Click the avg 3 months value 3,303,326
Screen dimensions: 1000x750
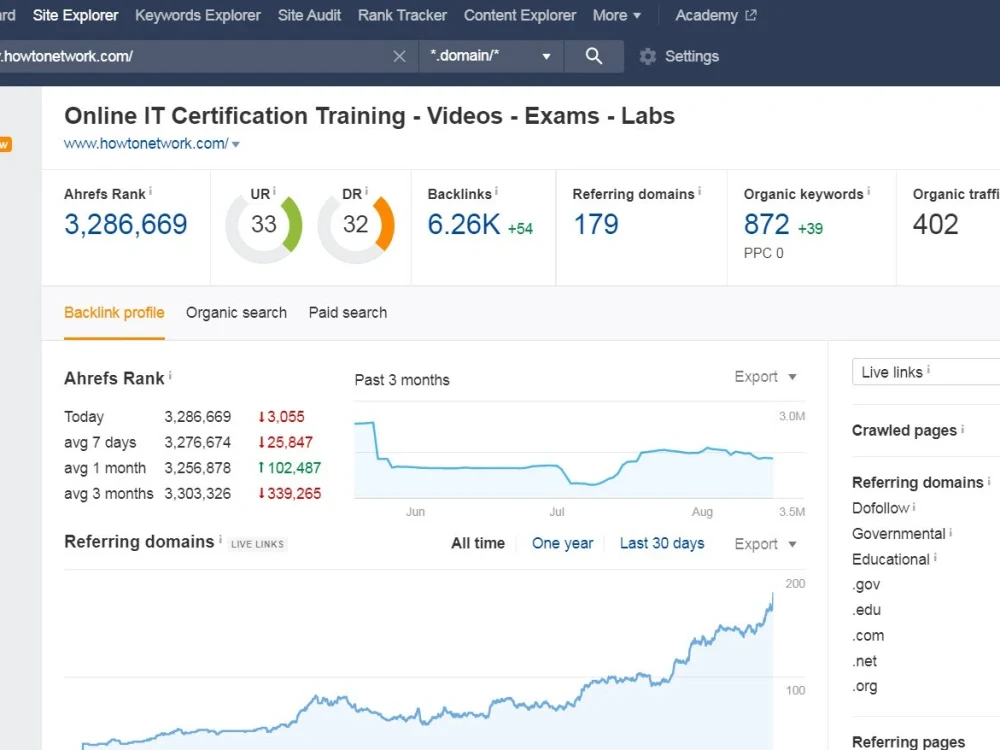coord(198,494)
